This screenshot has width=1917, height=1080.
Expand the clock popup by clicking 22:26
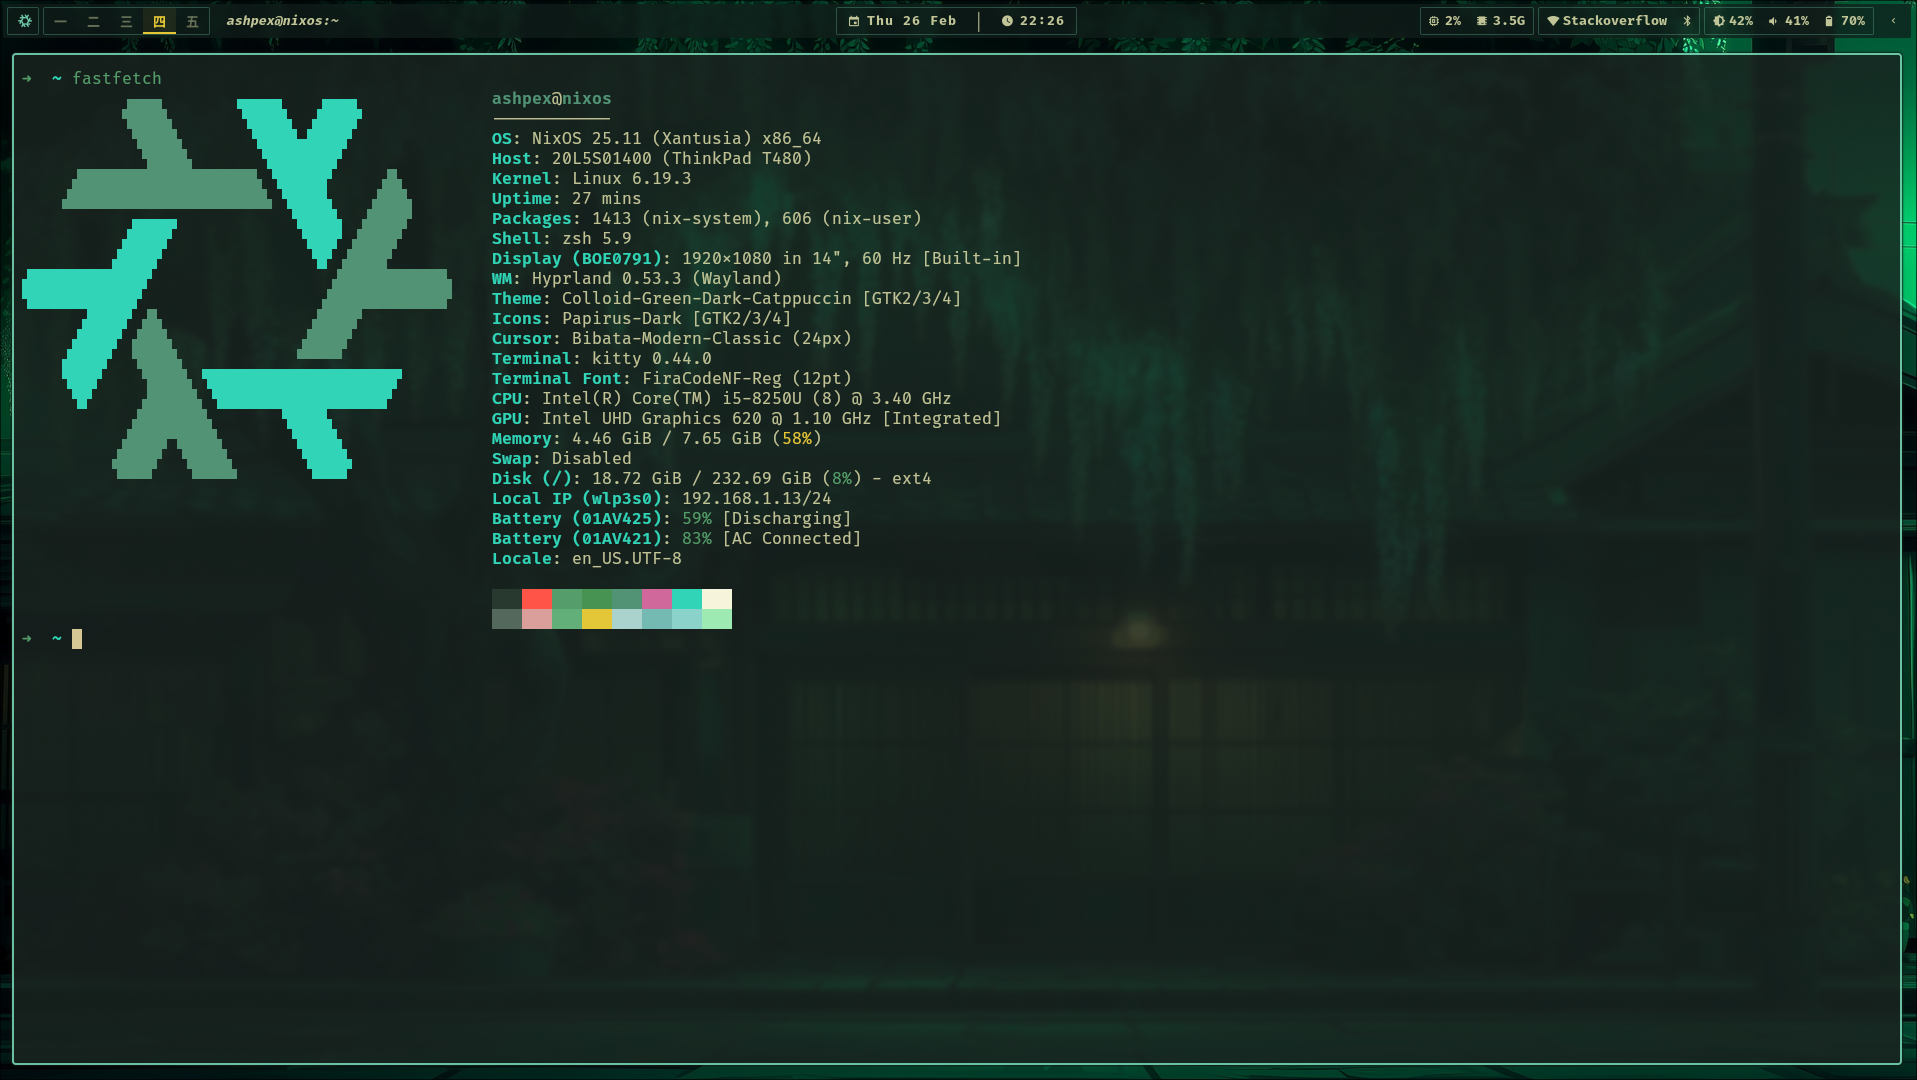coord(1040,21)
